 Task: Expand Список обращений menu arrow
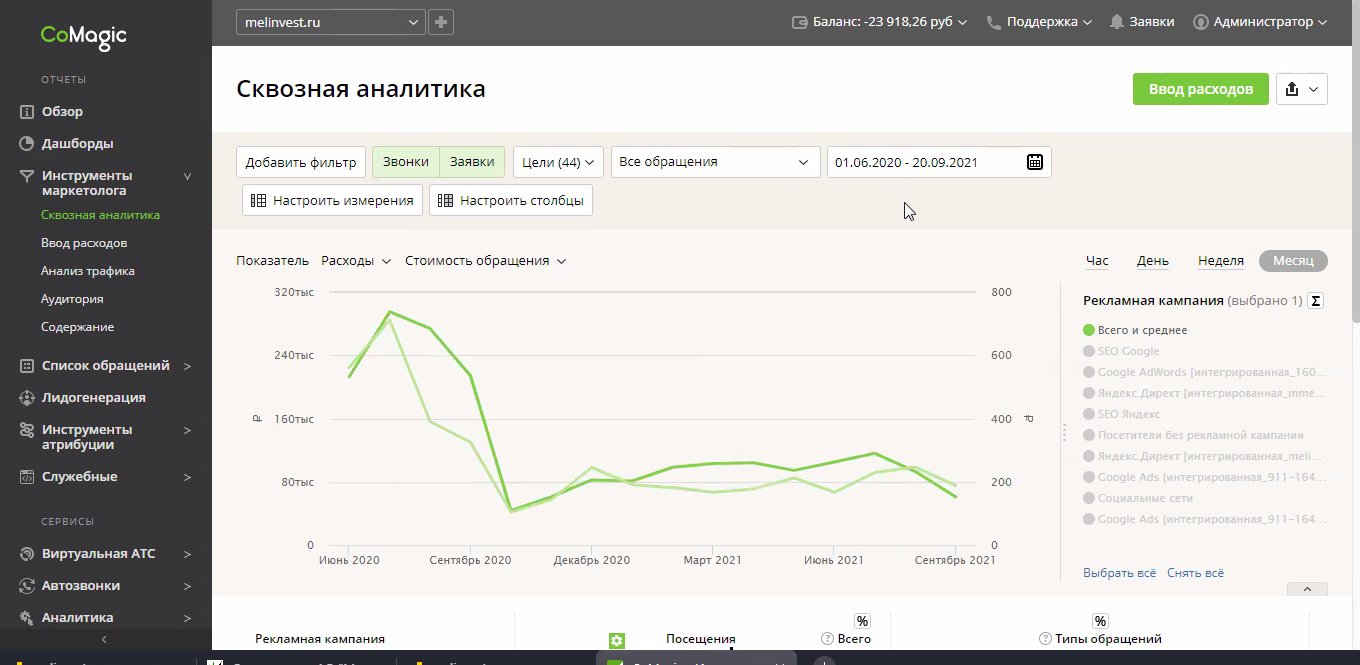187,366
